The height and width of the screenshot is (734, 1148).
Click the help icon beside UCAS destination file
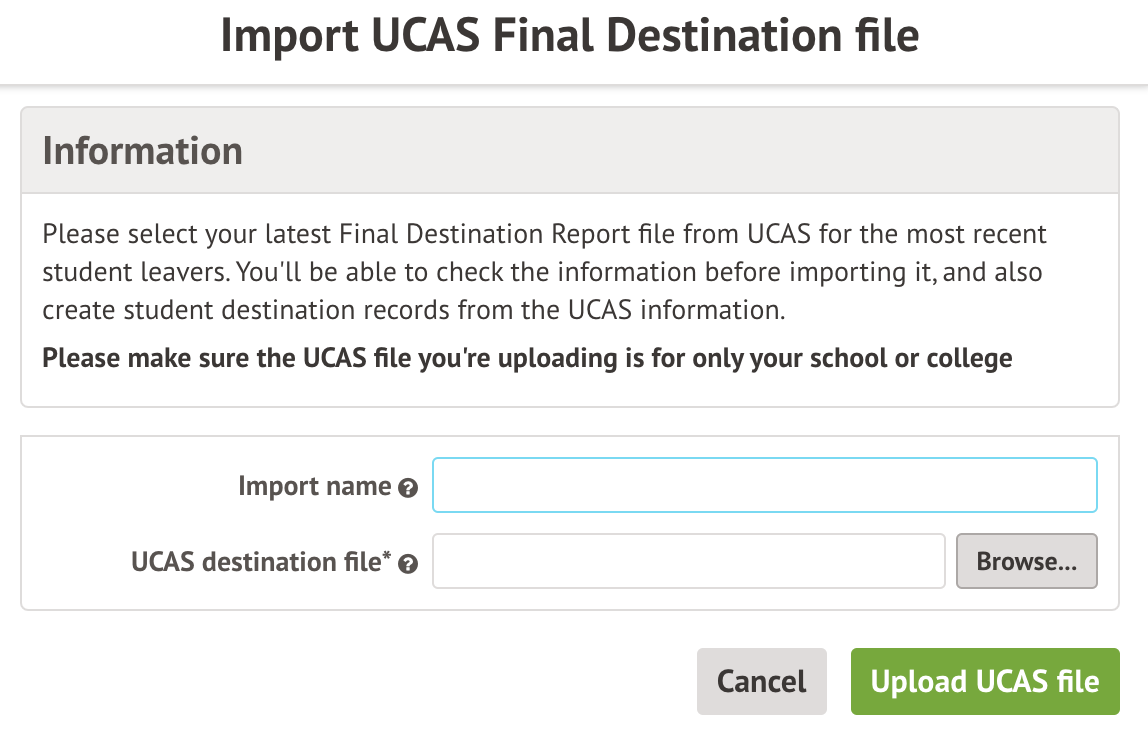(x=407, y=564)
